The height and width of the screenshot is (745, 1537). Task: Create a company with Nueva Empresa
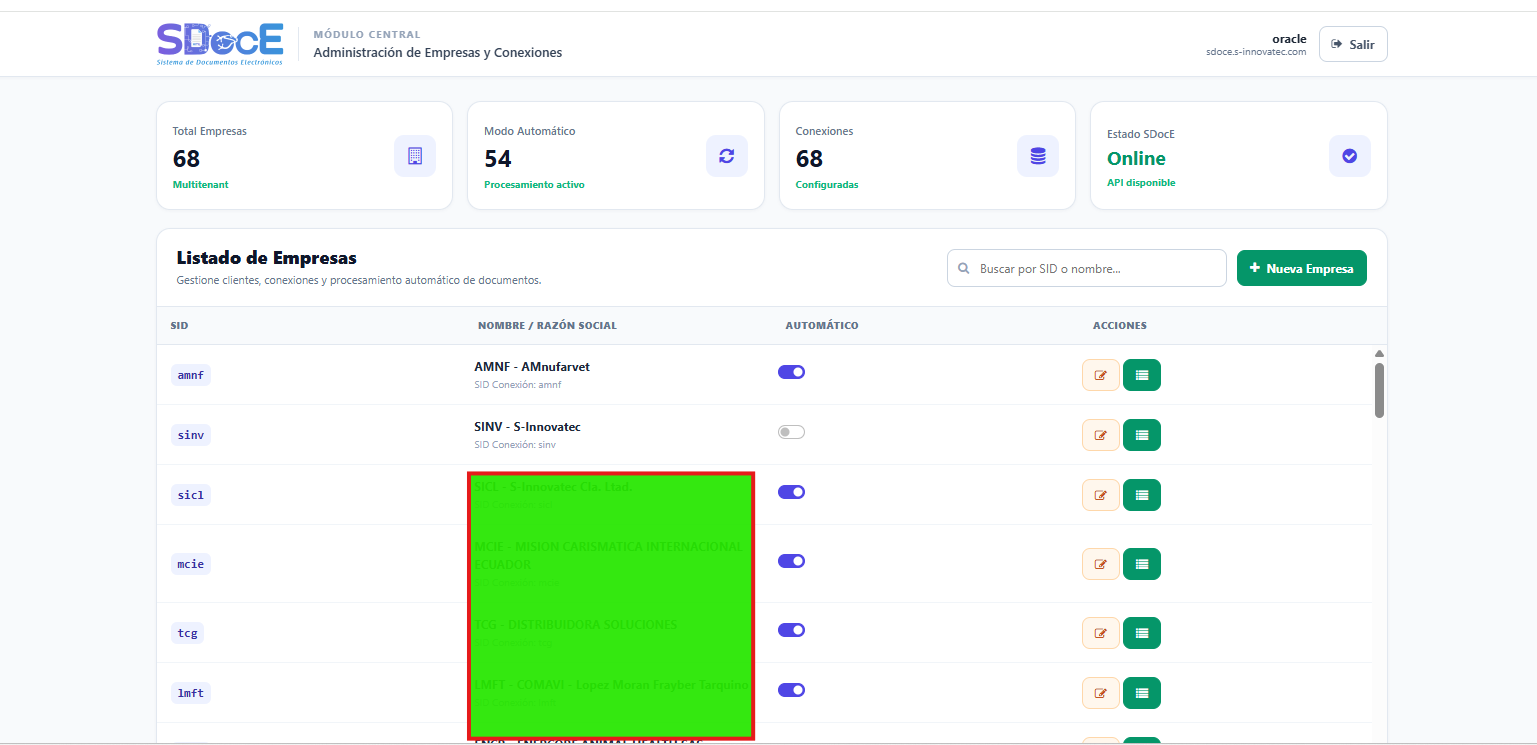click(x=1302, y=268)
